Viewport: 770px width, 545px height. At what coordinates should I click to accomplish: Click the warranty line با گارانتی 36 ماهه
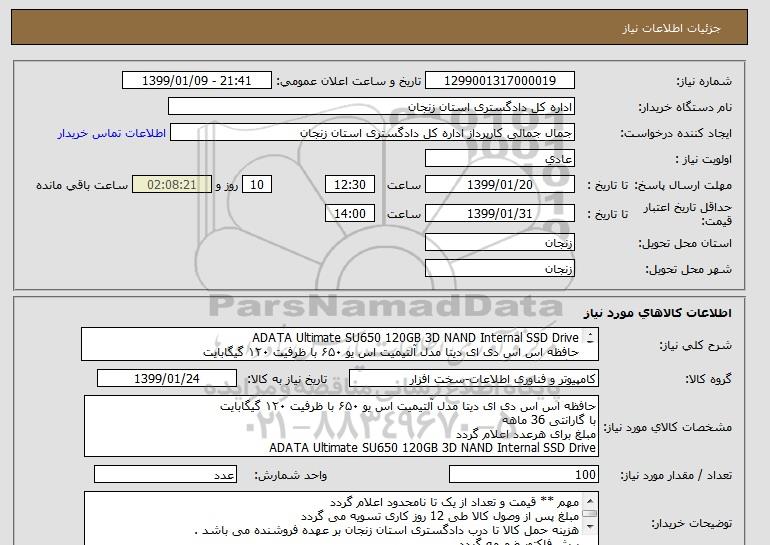550,420
